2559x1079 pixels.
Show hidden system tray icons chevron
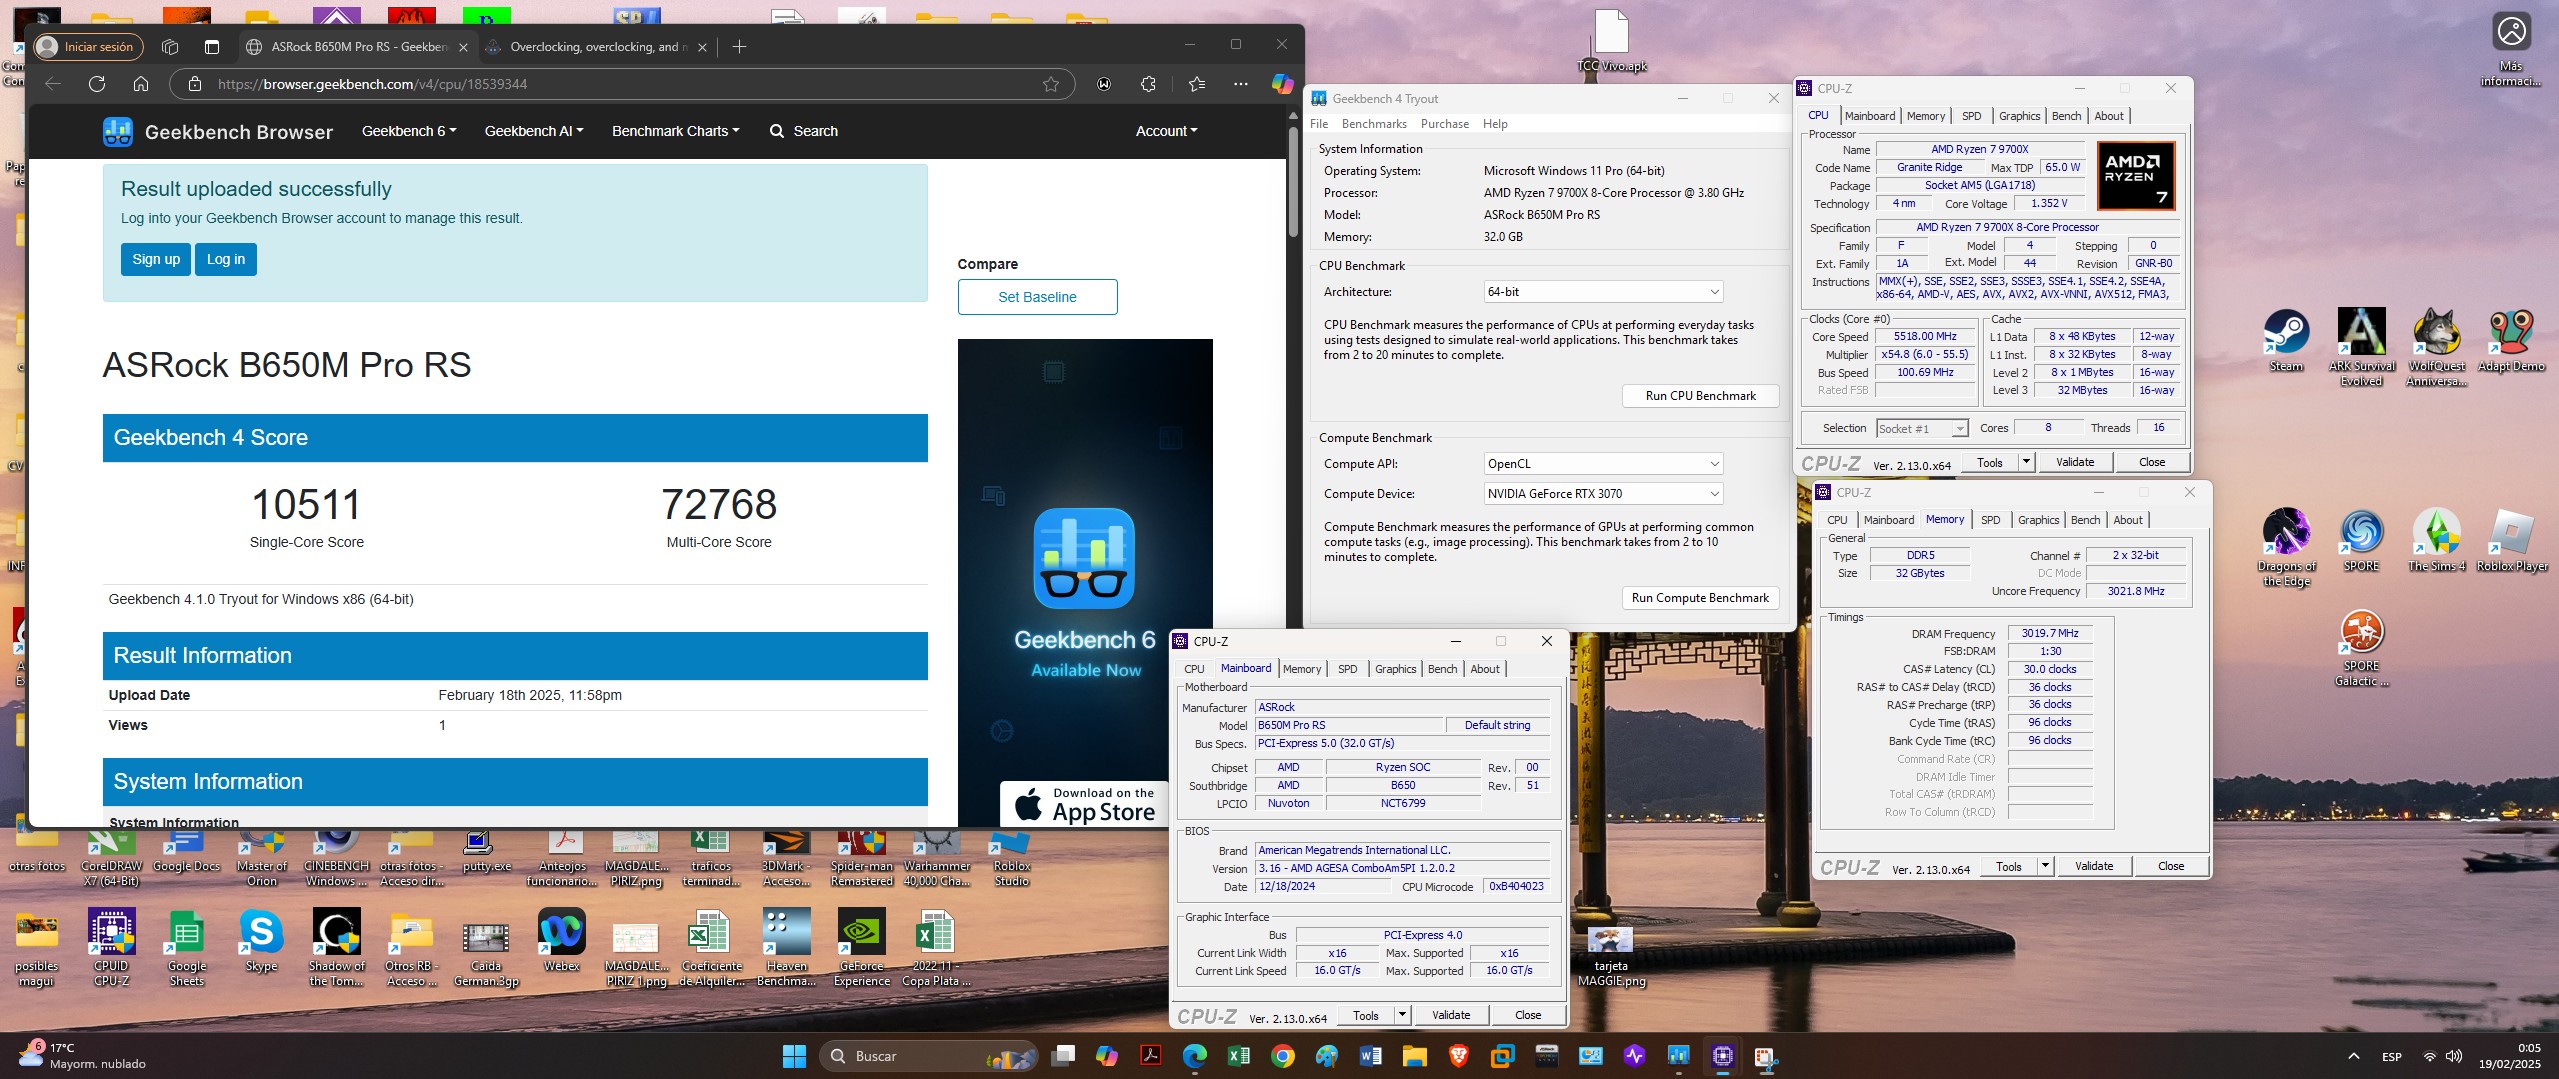[2353, 1056]
